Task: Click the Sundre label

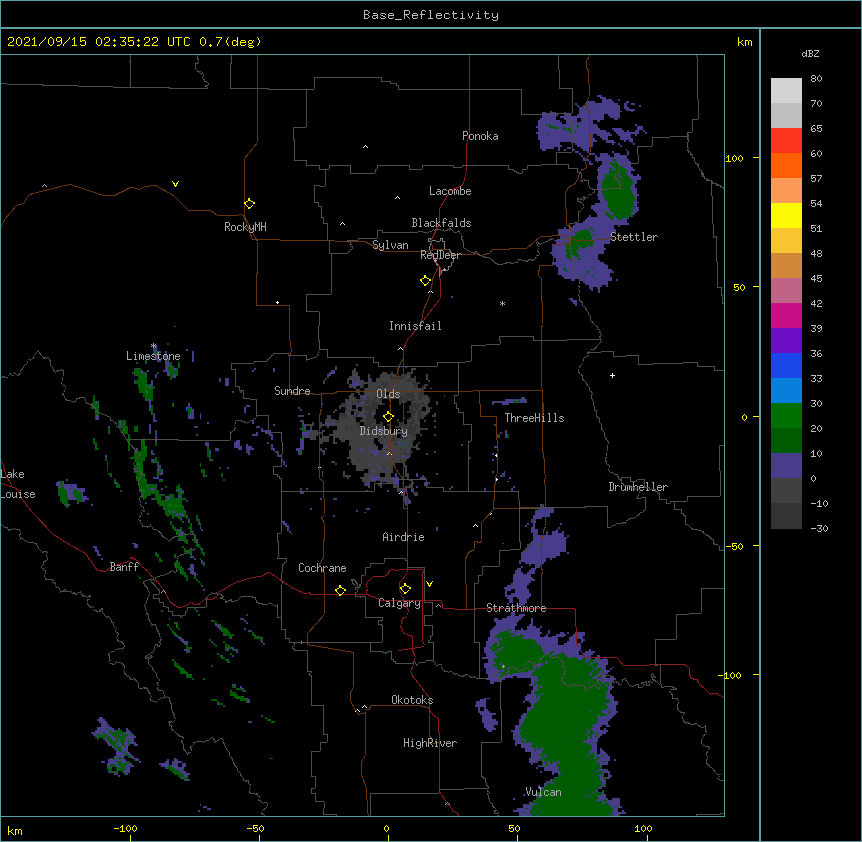Action: click(292, 391)
